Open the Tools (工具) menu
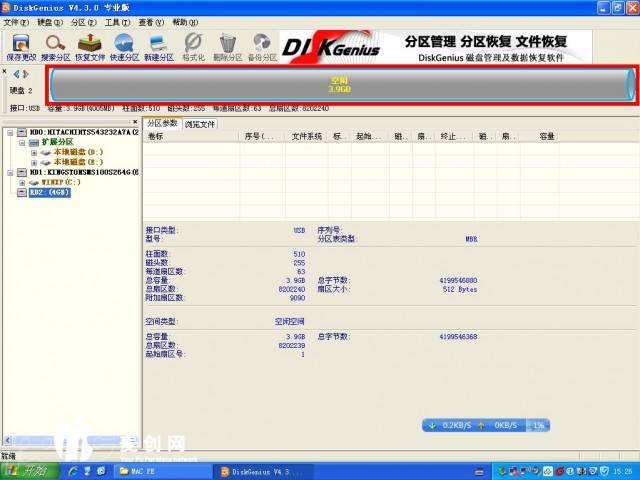 pos(117,22)
